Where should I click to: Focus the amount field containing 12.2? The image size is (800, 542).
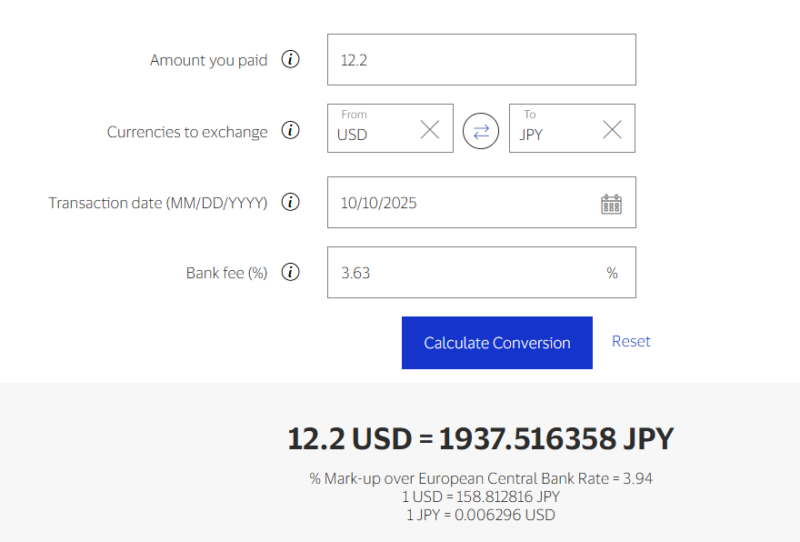coord(481,60)
